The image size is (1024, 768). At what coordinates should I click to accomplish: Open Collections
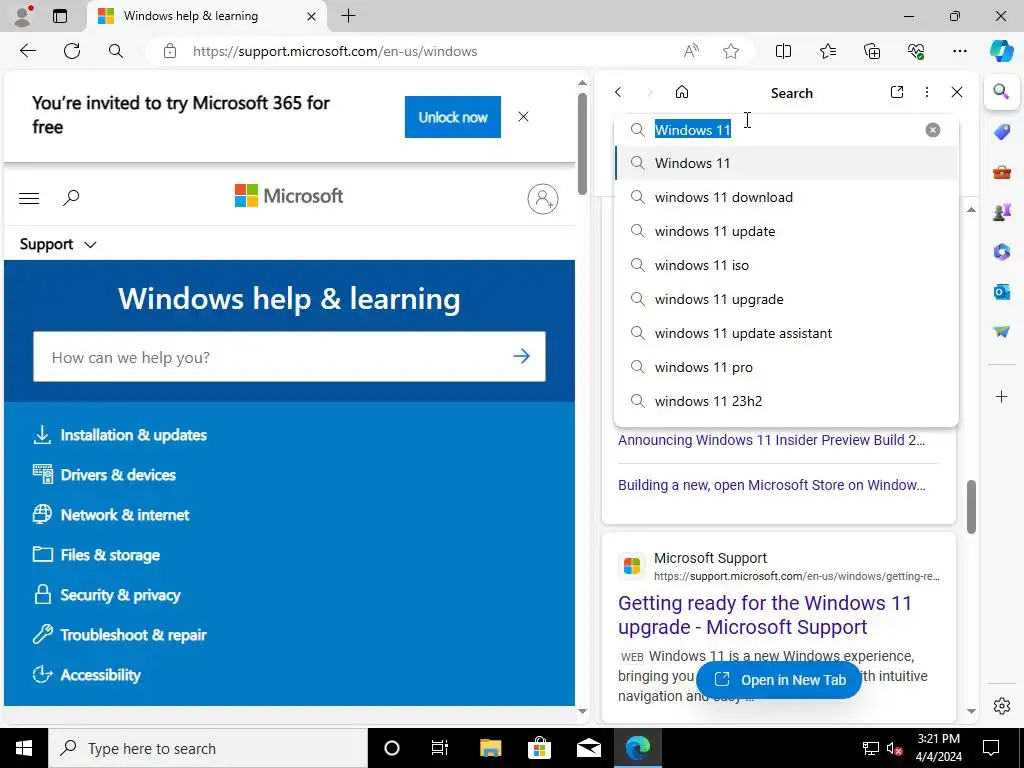[x=872, y=51]
